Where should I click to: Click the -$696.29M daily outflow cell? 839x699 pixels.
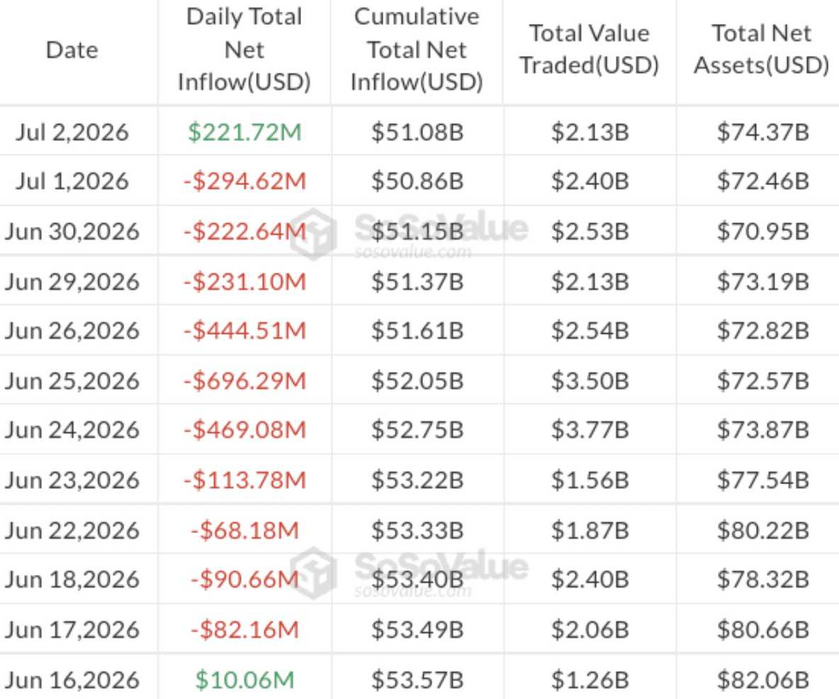pyautogui.click(x=245, y=381)
